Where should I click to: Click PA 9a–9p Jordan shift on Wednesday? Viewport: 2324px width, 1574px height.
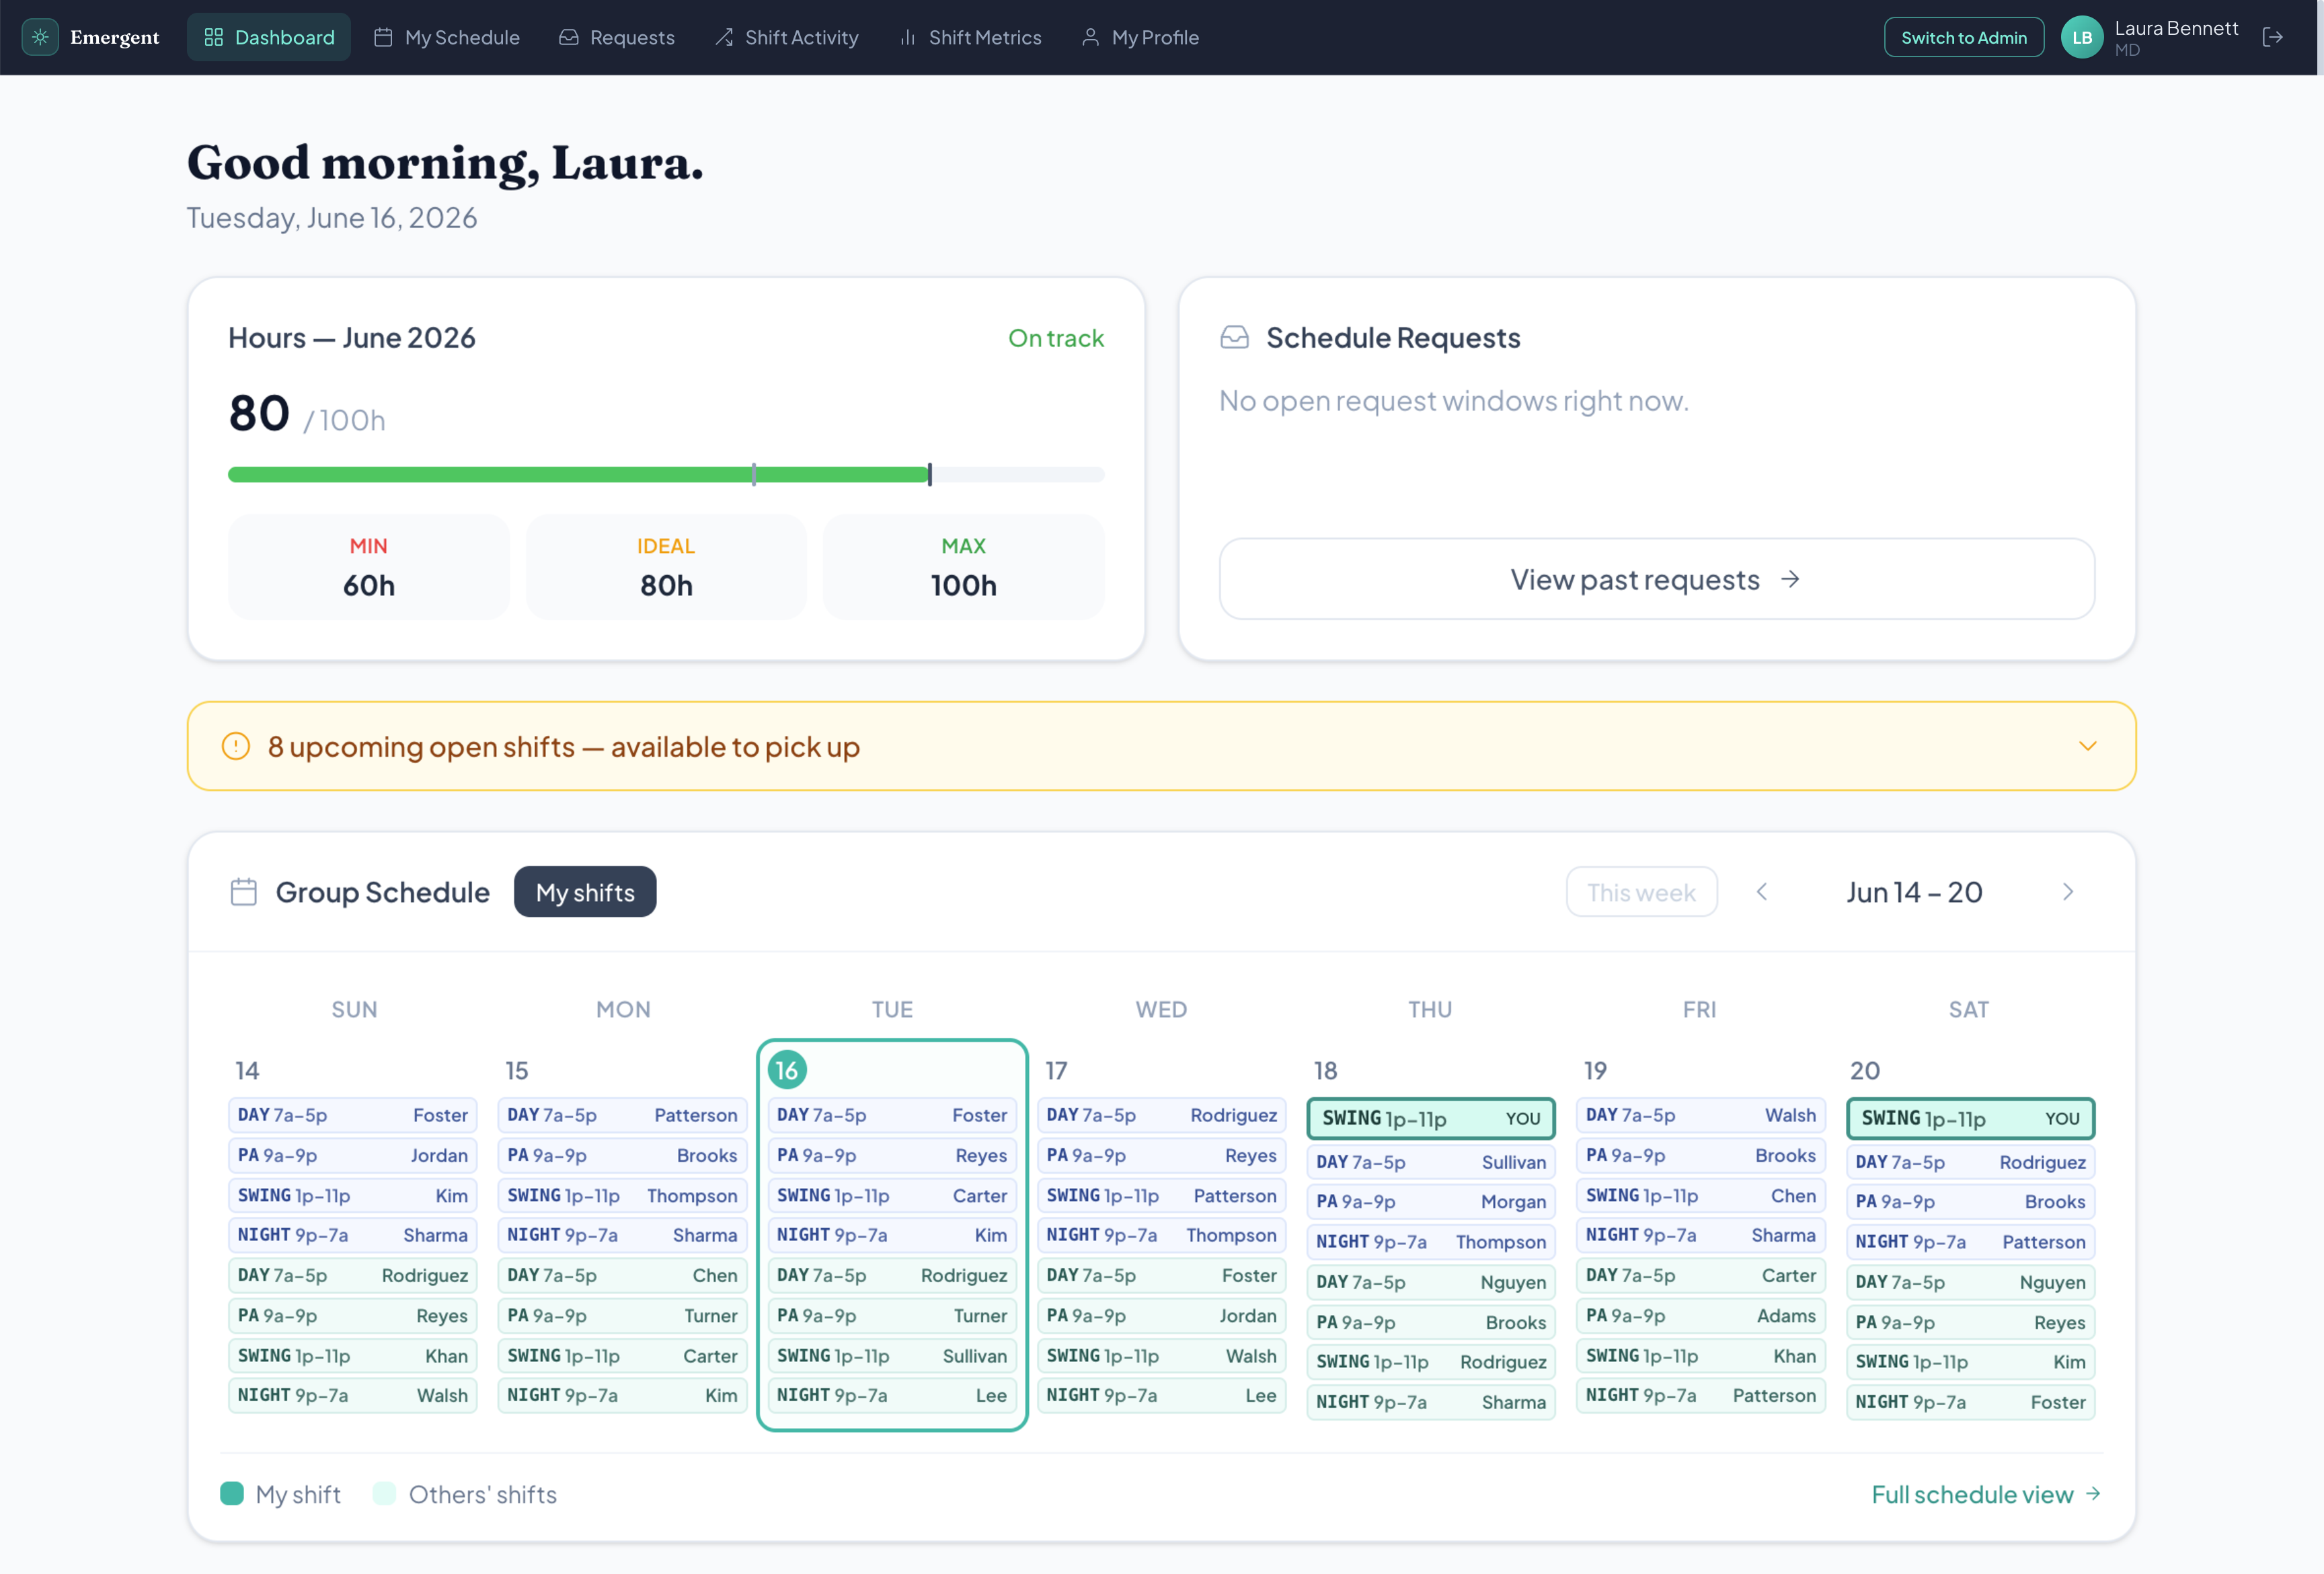tap(1161, 1315)
